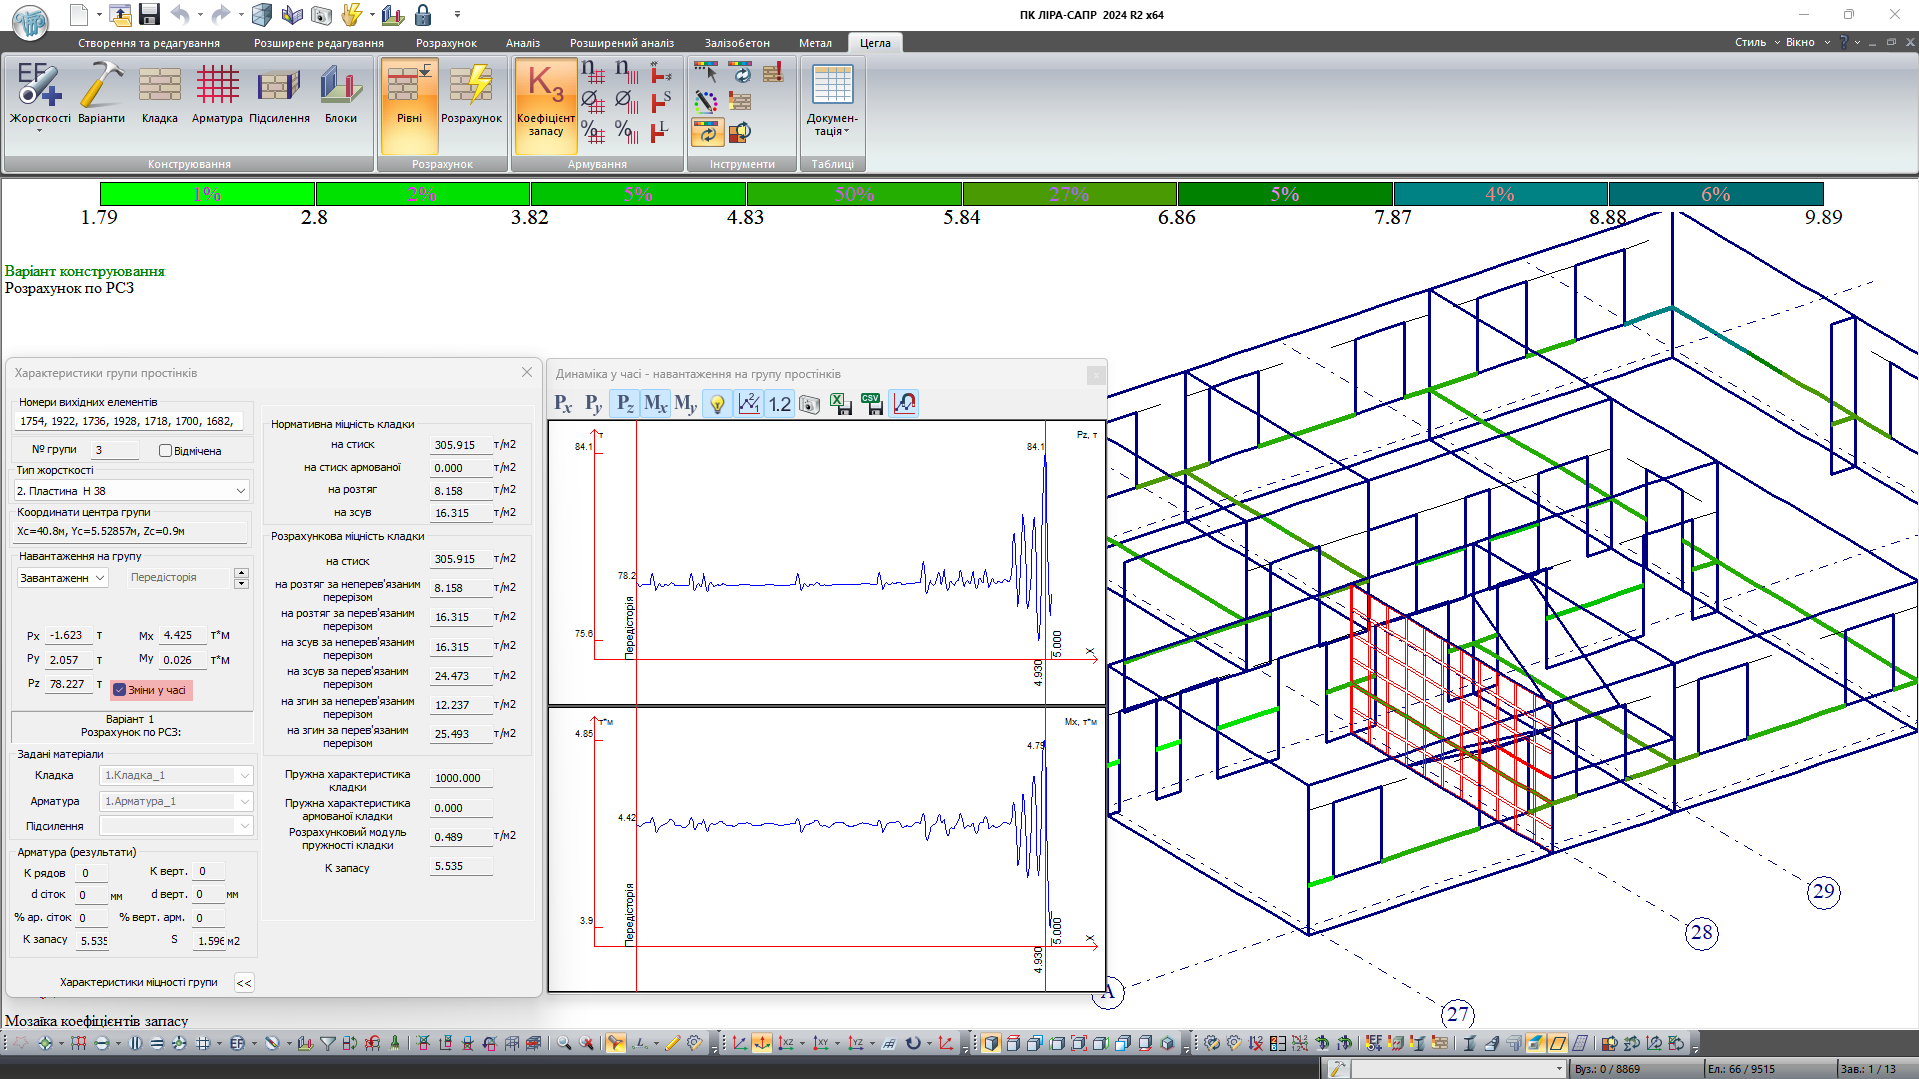Close the Характеристики групи простінків panel

[x=527, y=372]
